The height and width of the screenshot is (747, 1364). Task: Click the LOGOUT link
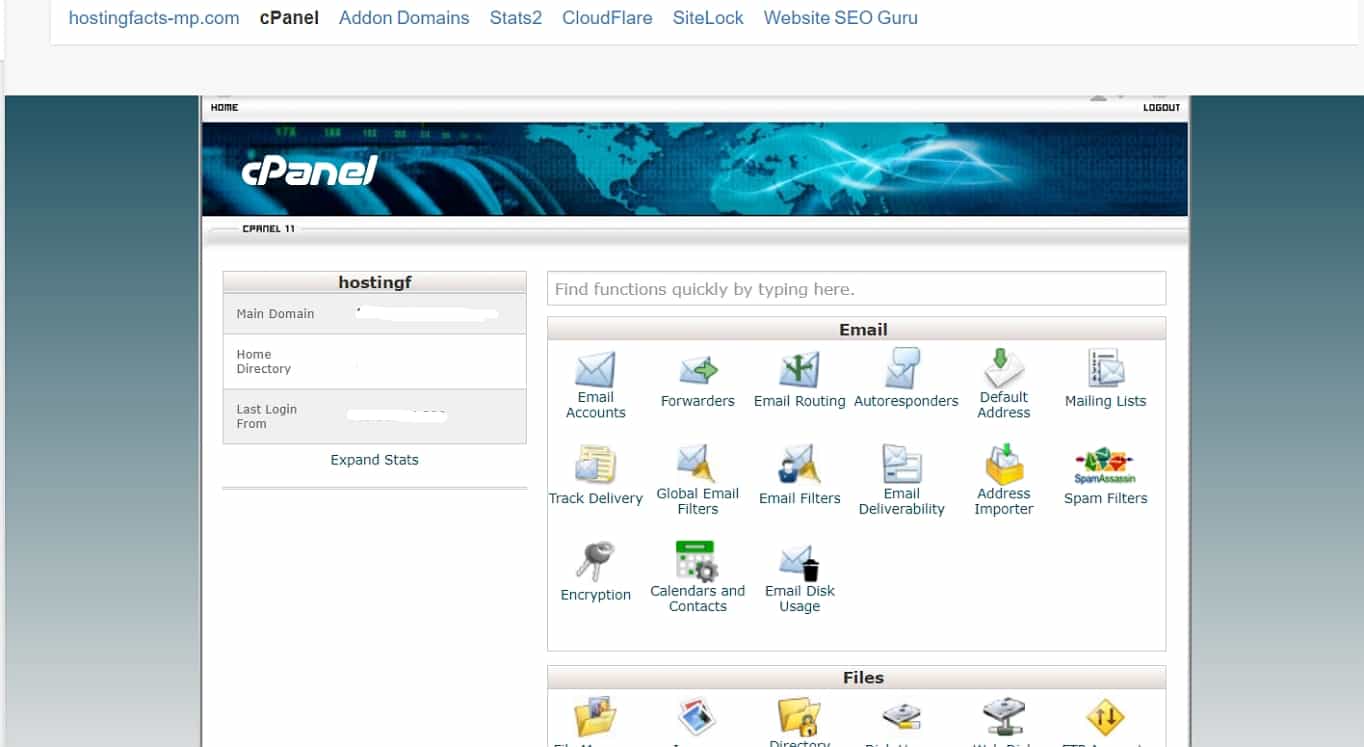tap(1161, 107)
